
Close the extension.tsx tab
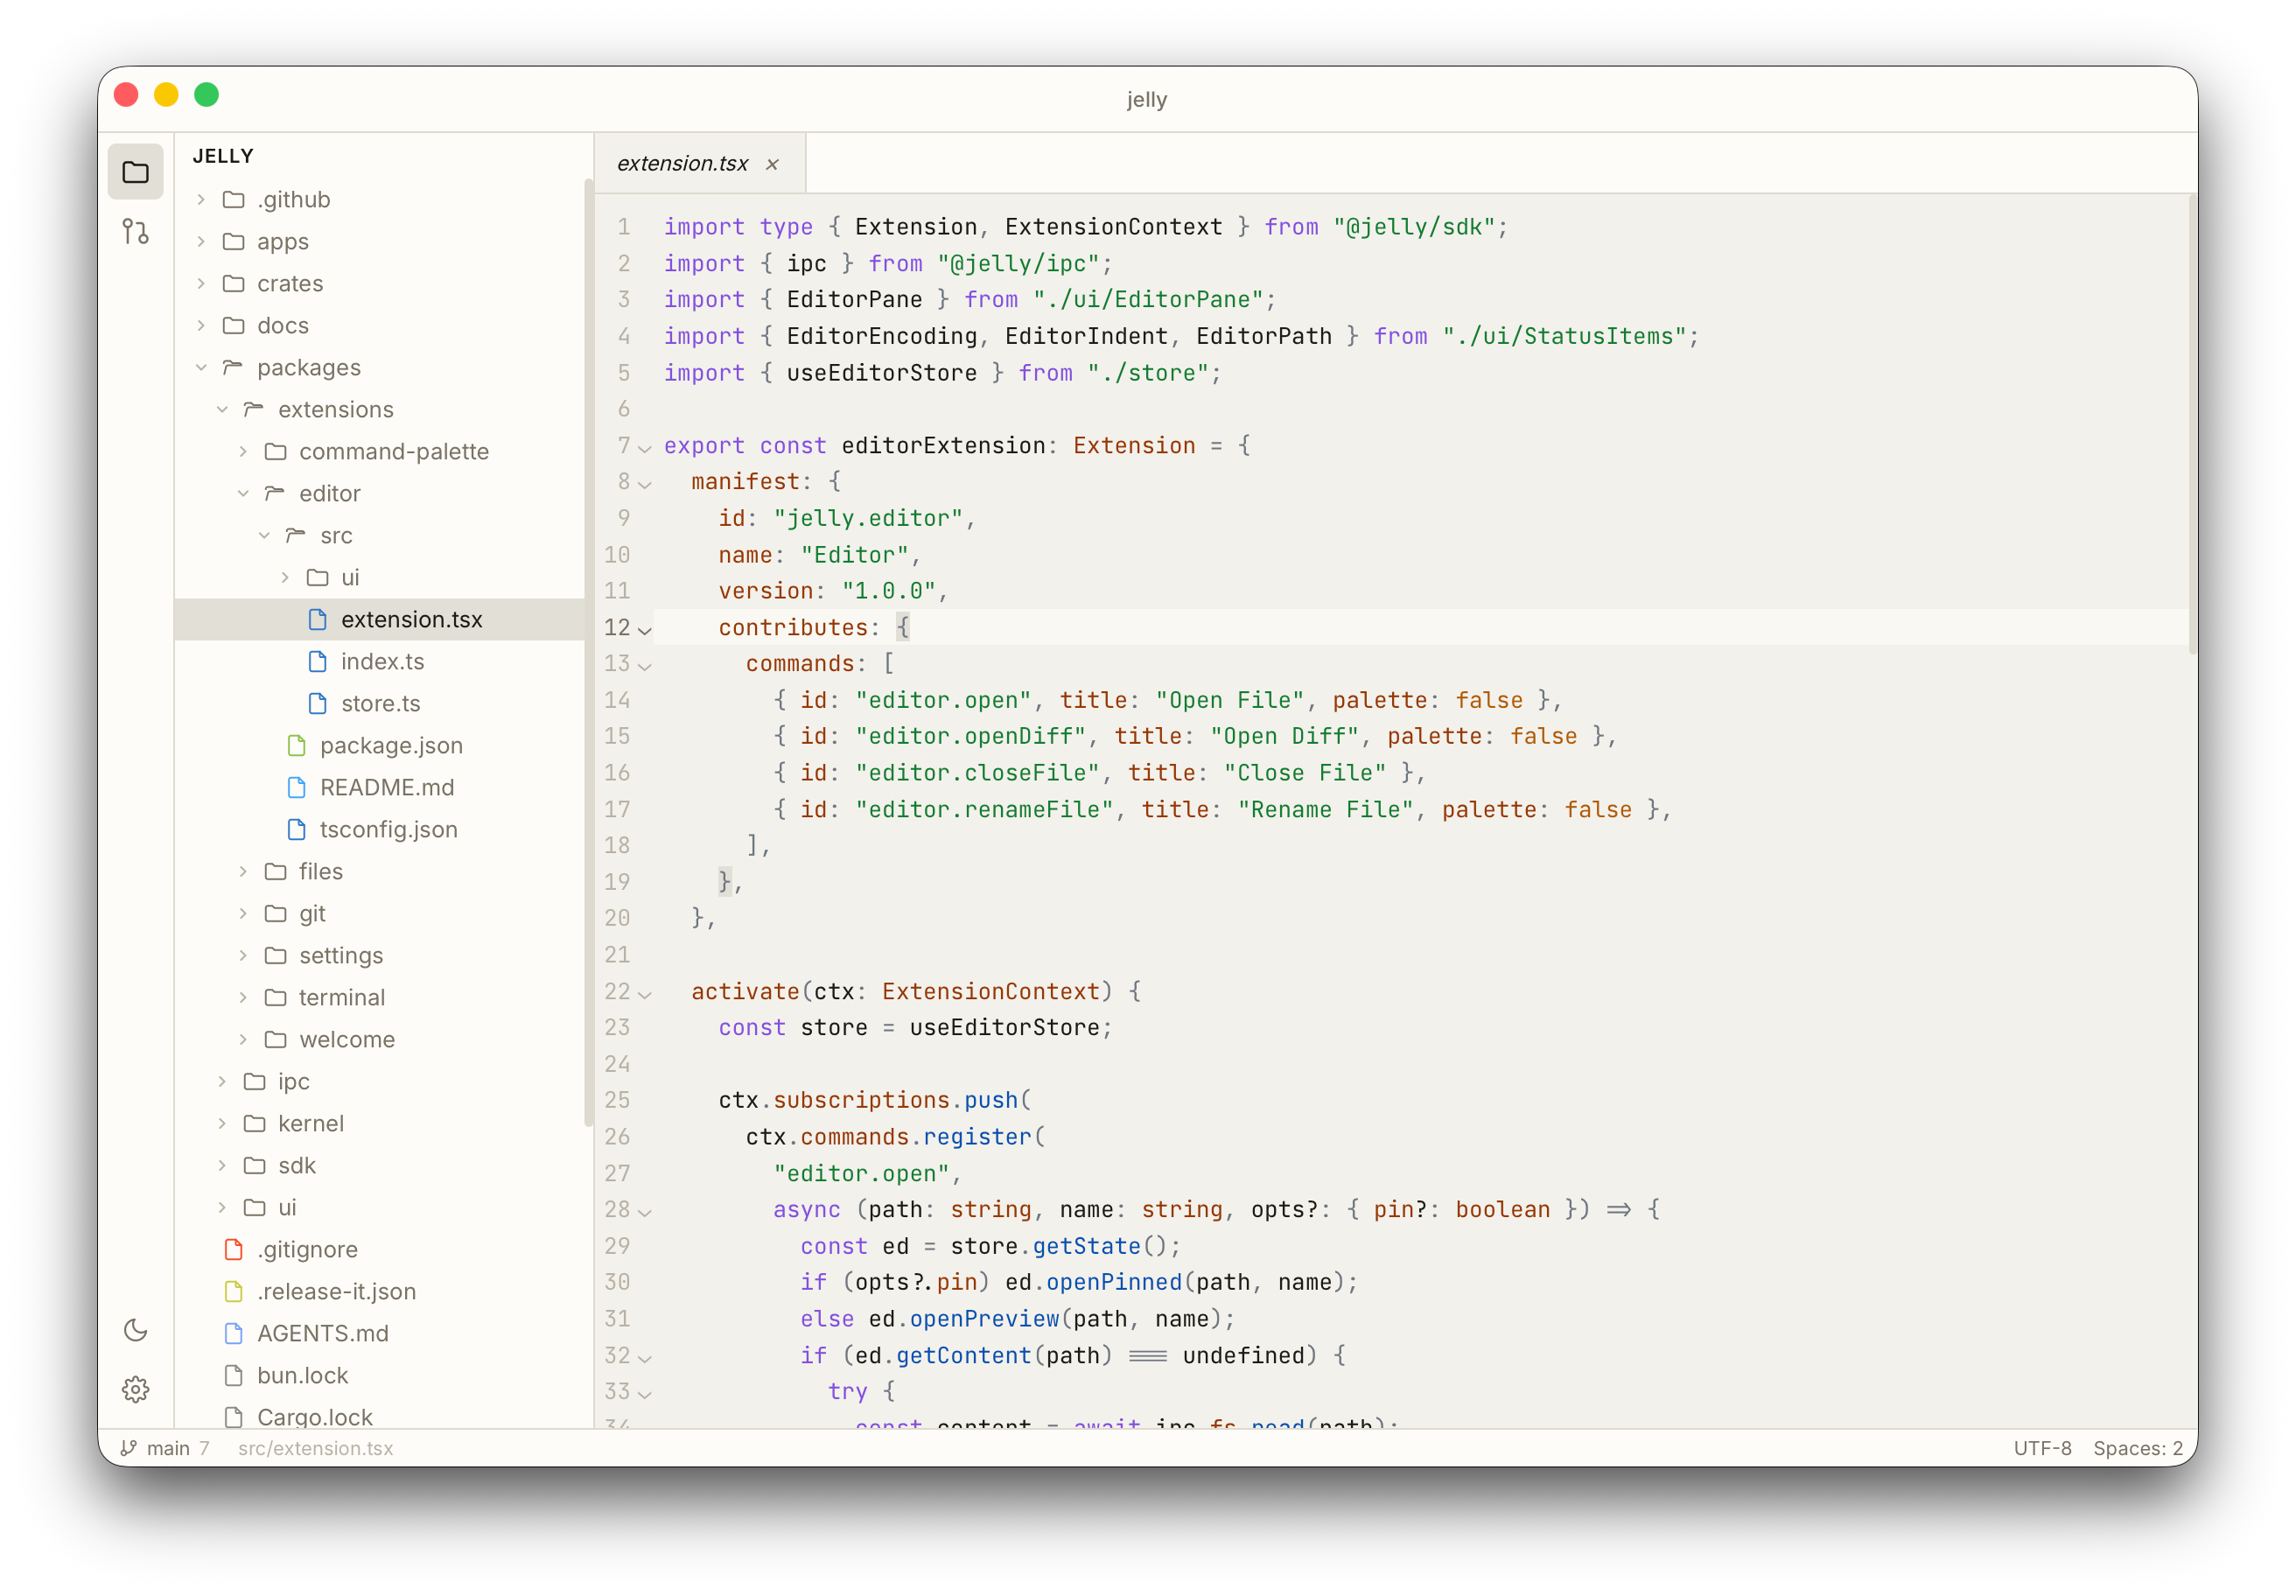[772, 164]
